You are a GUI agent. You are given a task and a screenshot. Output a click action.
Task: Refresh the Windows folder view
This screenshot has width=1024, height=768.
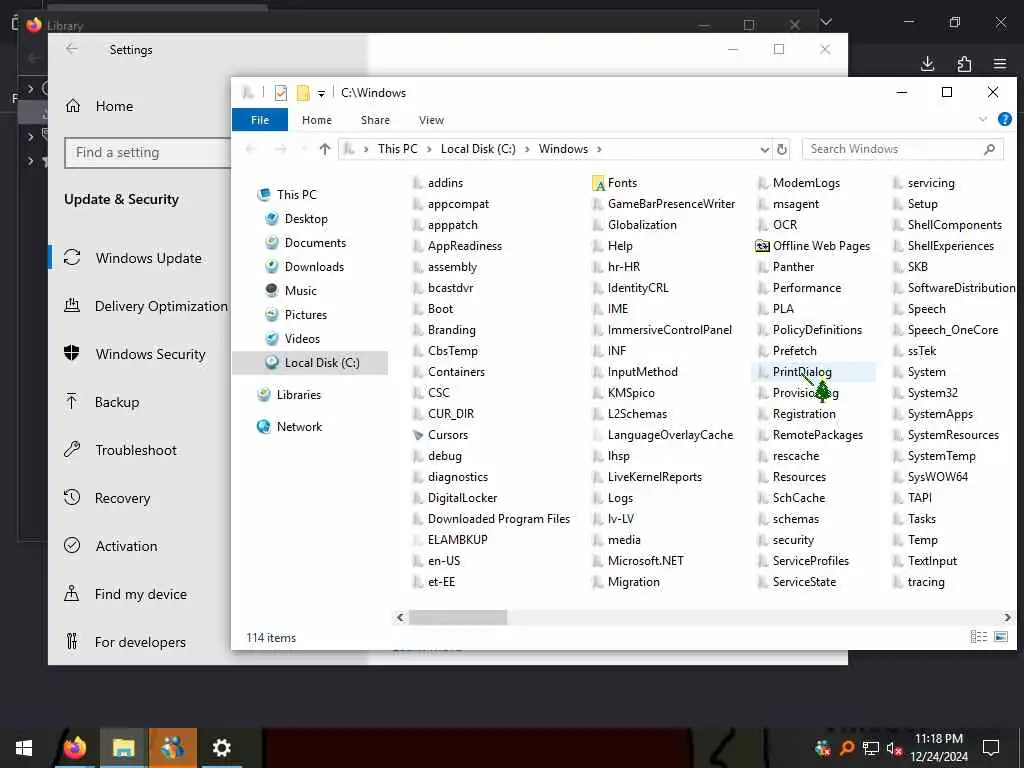tap(782, 150)
